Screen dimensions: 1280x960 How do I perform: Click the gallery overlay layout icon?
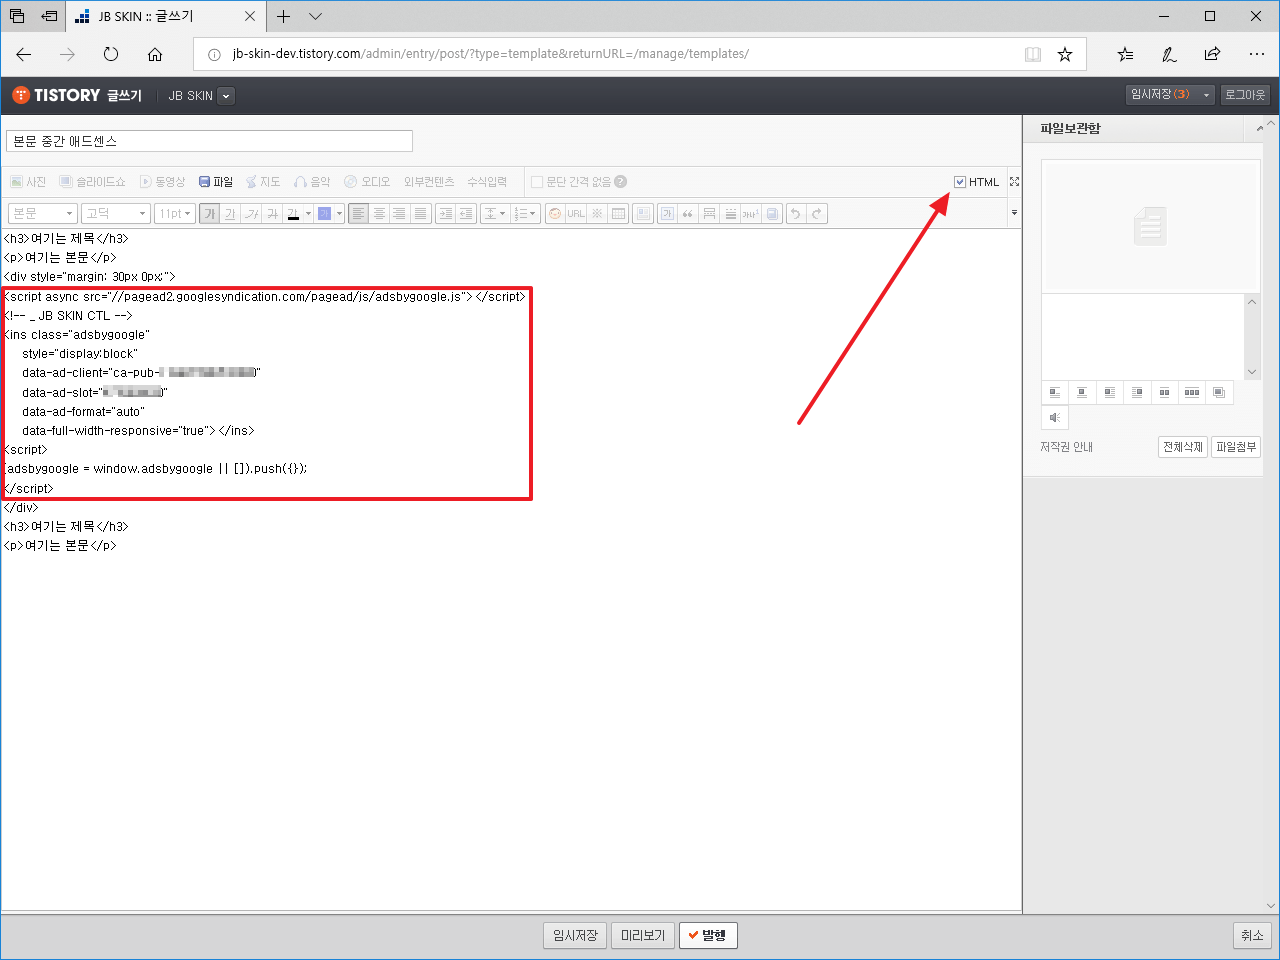coord(1219,393)
